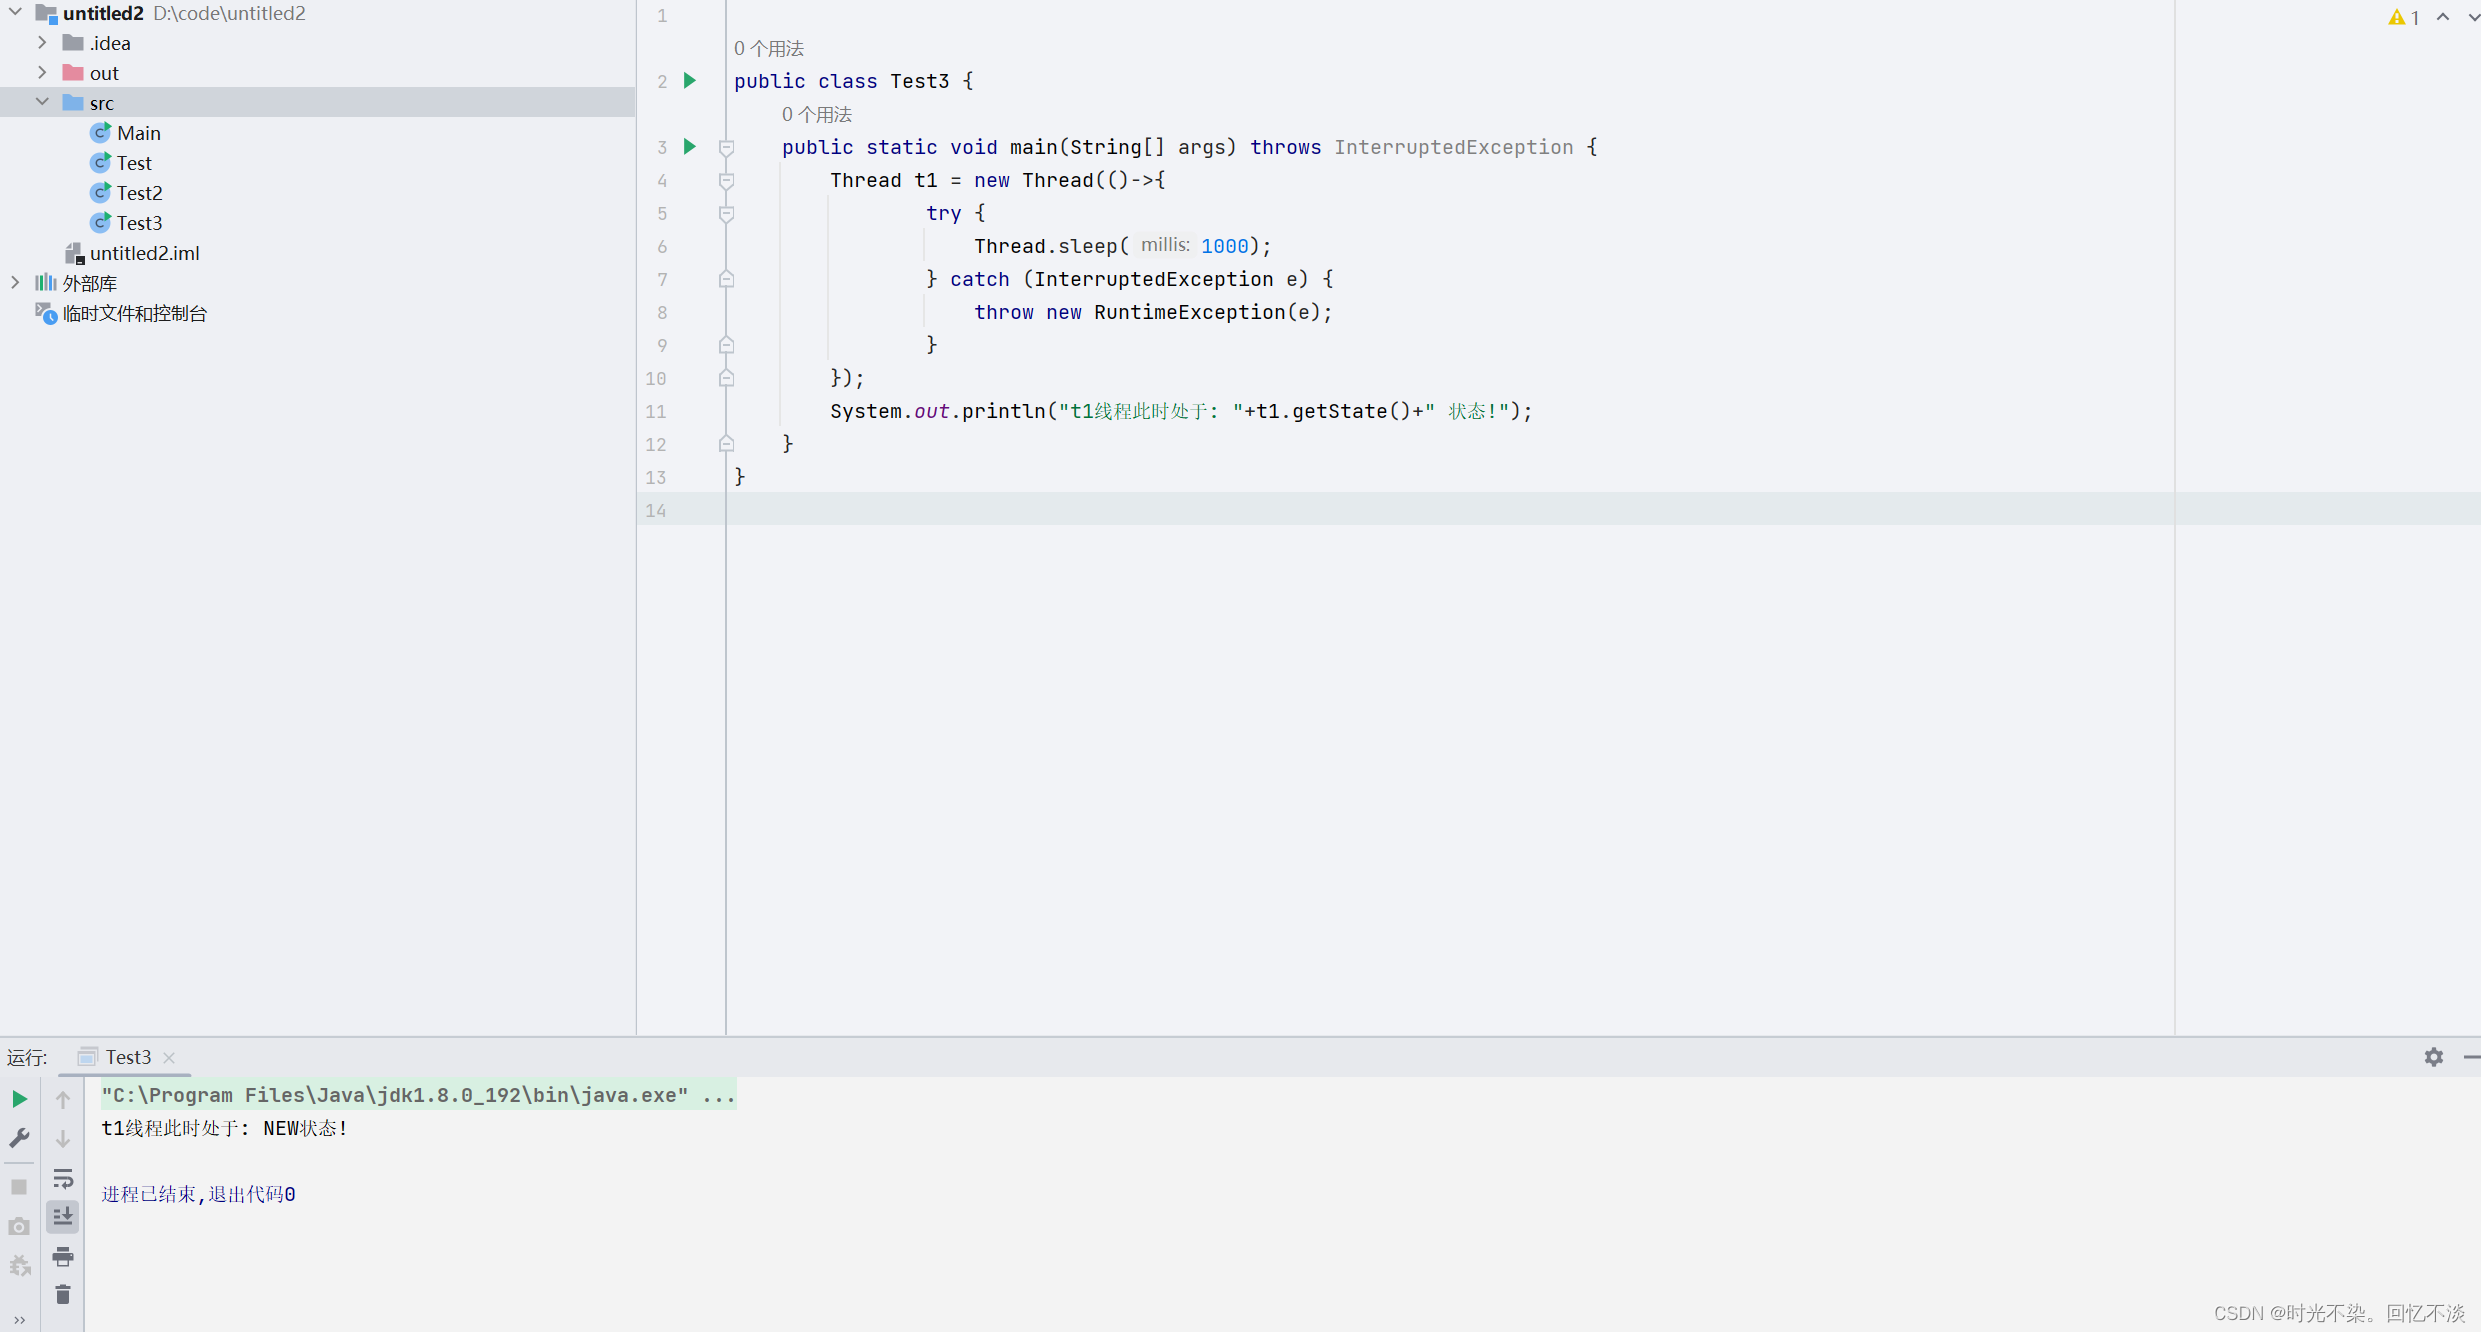Toggle scroll to end of console
This screenshot has height=1332, width=2481.
[x=63, y=1217]
